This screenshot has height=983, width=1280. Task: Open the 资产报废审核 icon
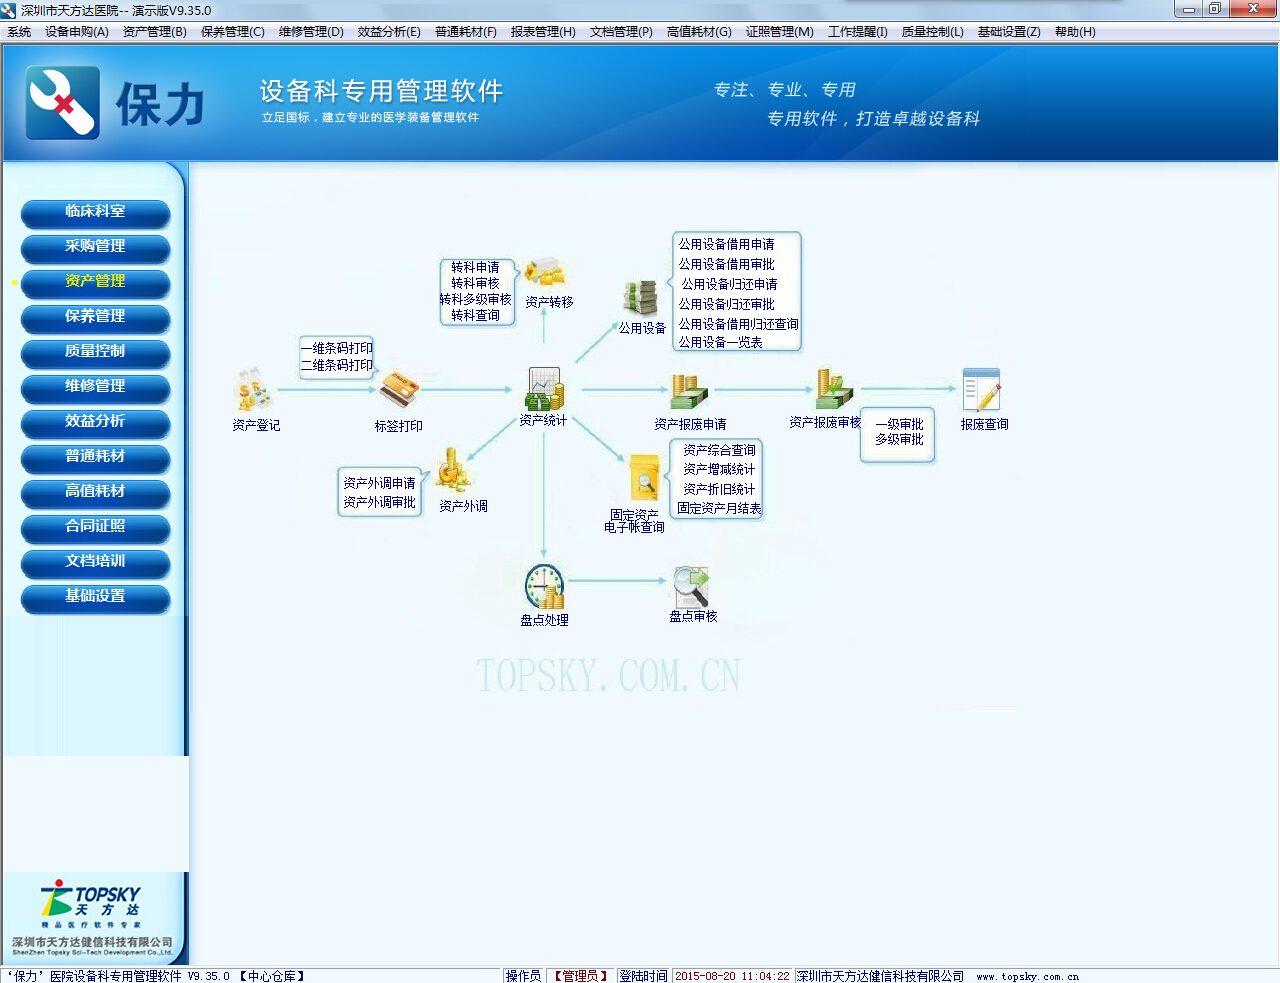click(834, 389)
